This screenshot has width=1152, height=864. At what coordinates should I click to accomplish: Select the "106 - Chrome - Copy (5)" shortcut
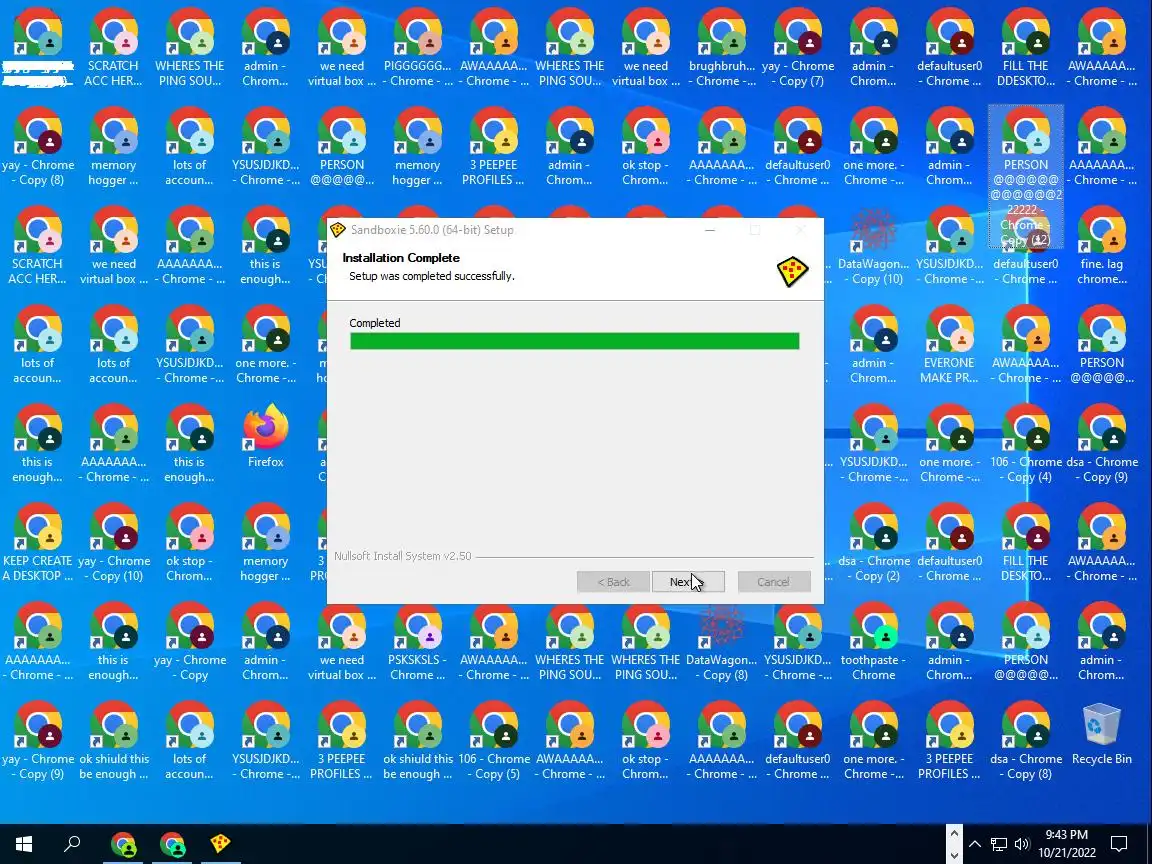pyautogui.click(x=494, y=741)
